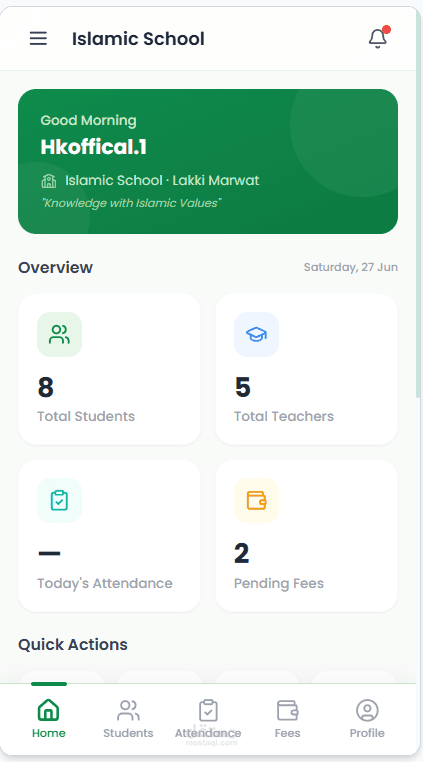Click the student count 8

46,387
